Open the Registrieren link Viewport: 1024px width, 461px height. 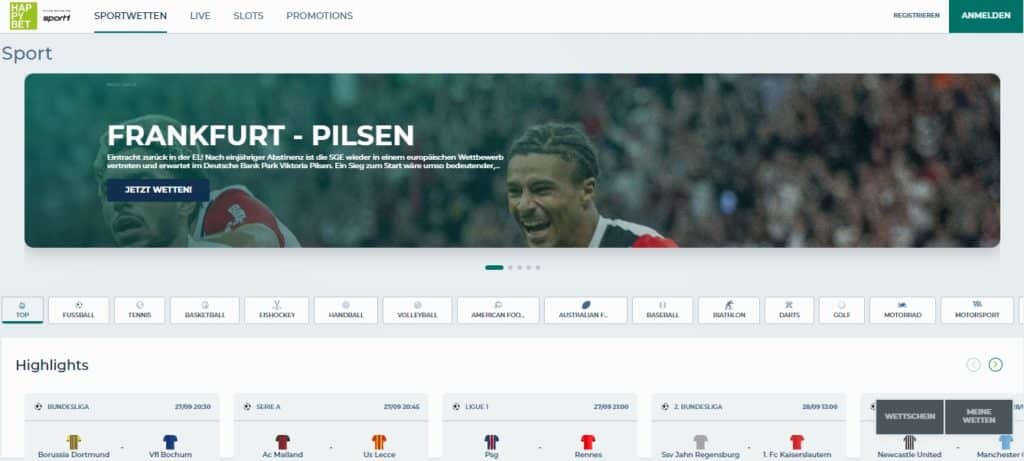[x=916, y=16]
